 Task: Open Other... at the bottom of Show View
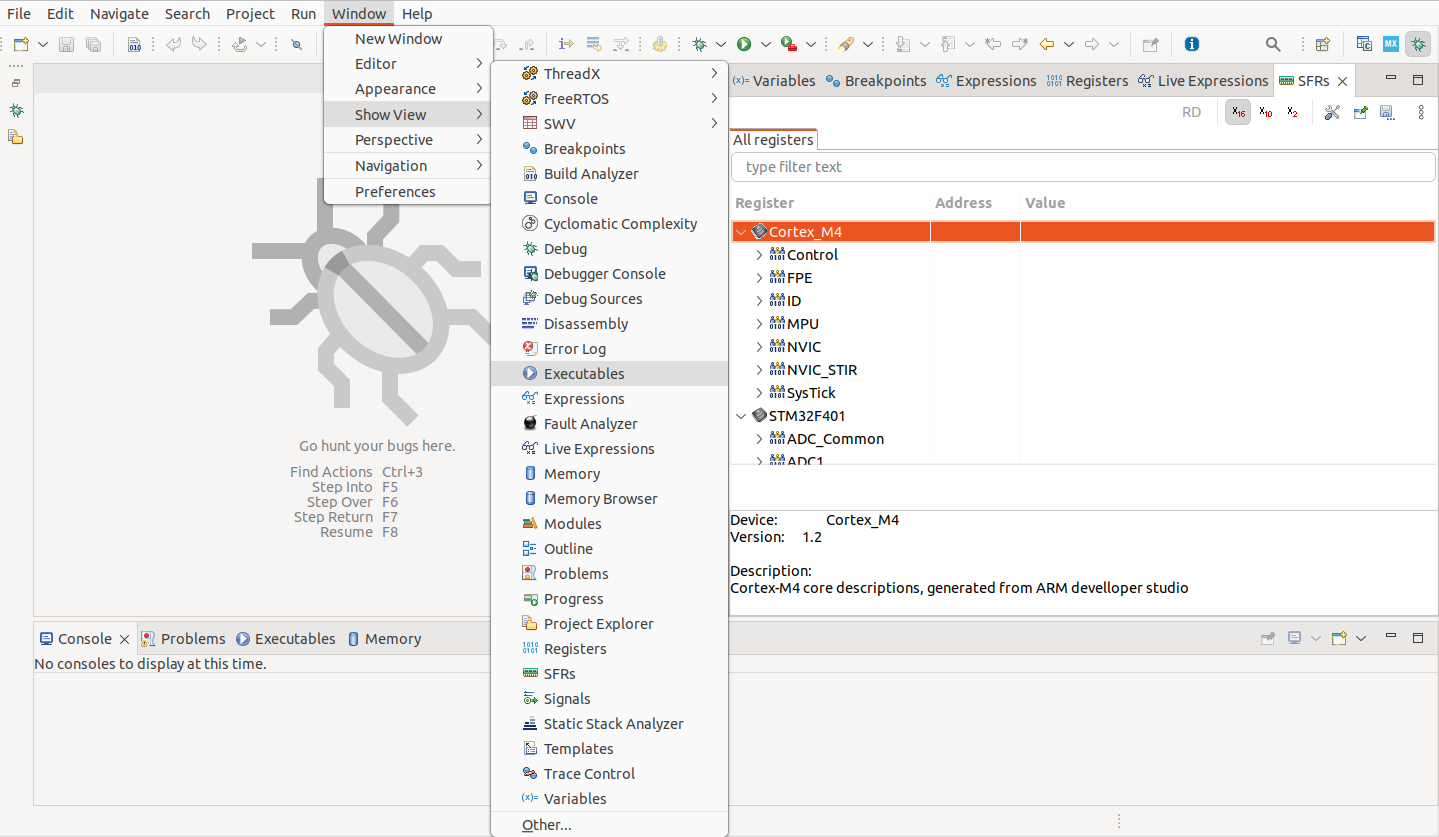[546, 824]
